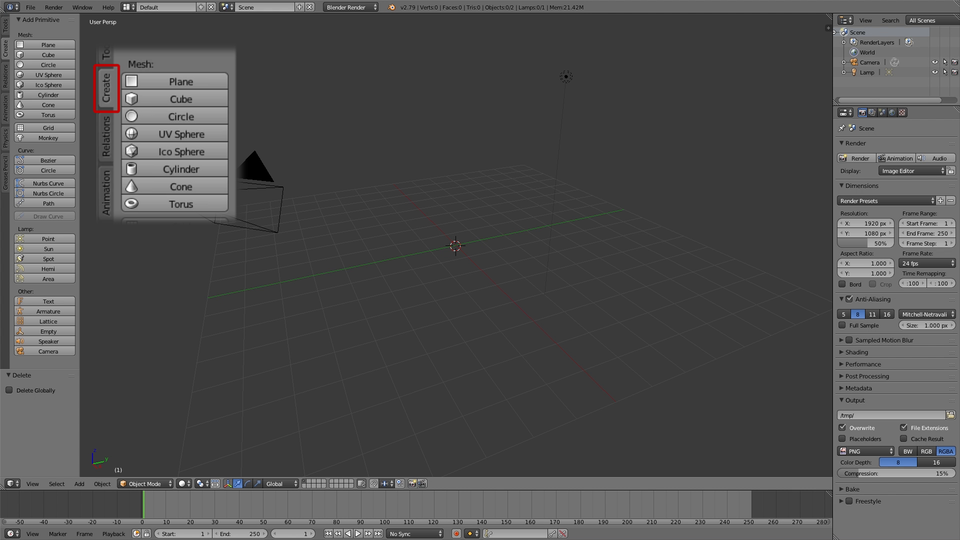Screen dimensions: 960x540
Task: Uncheck the File Extensions option
Action: 904,427
